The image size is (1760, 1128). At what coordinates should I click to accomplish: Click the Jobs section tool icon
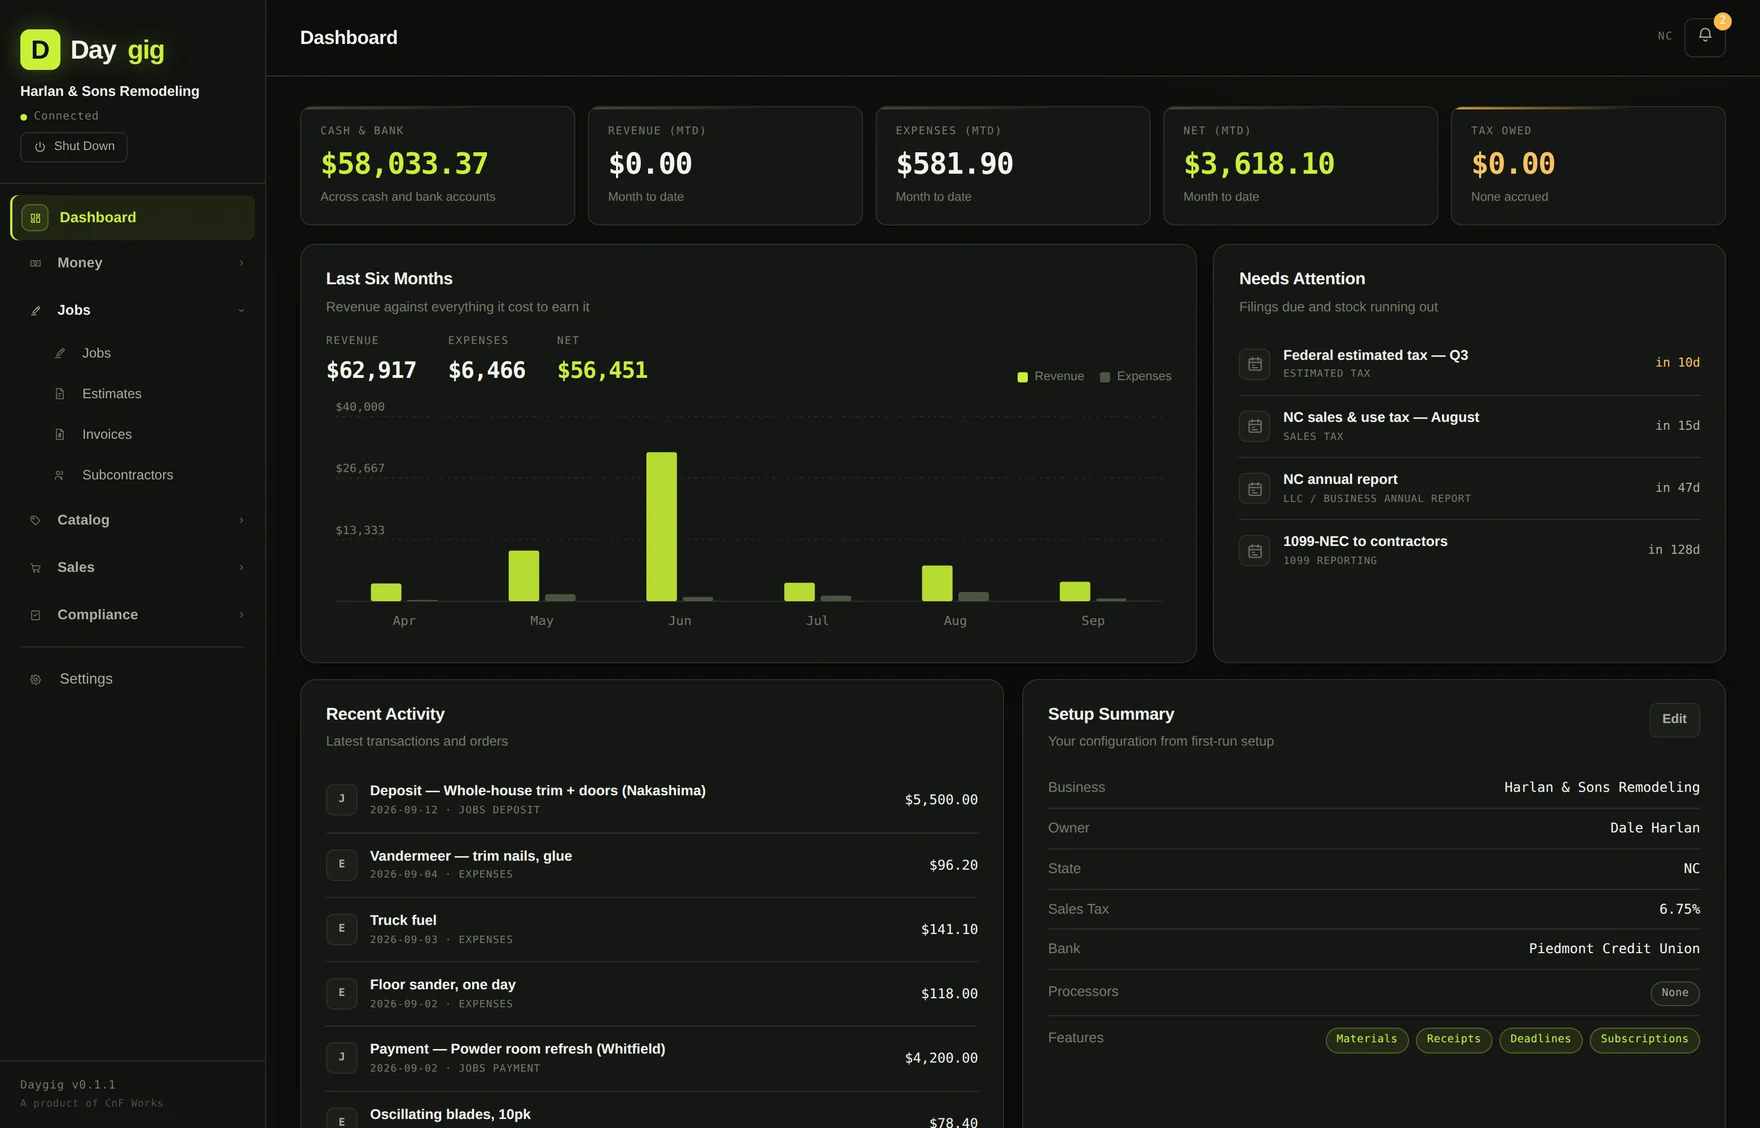(36, 310)
